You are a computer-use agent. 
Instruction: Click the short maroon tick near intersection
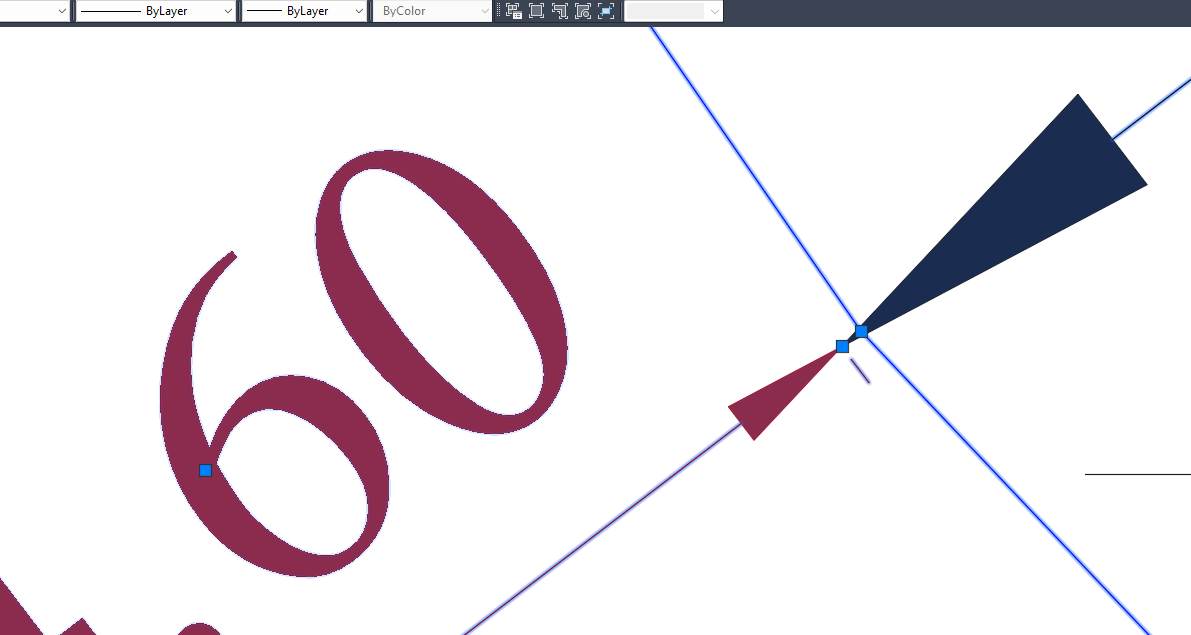[860, 371]
